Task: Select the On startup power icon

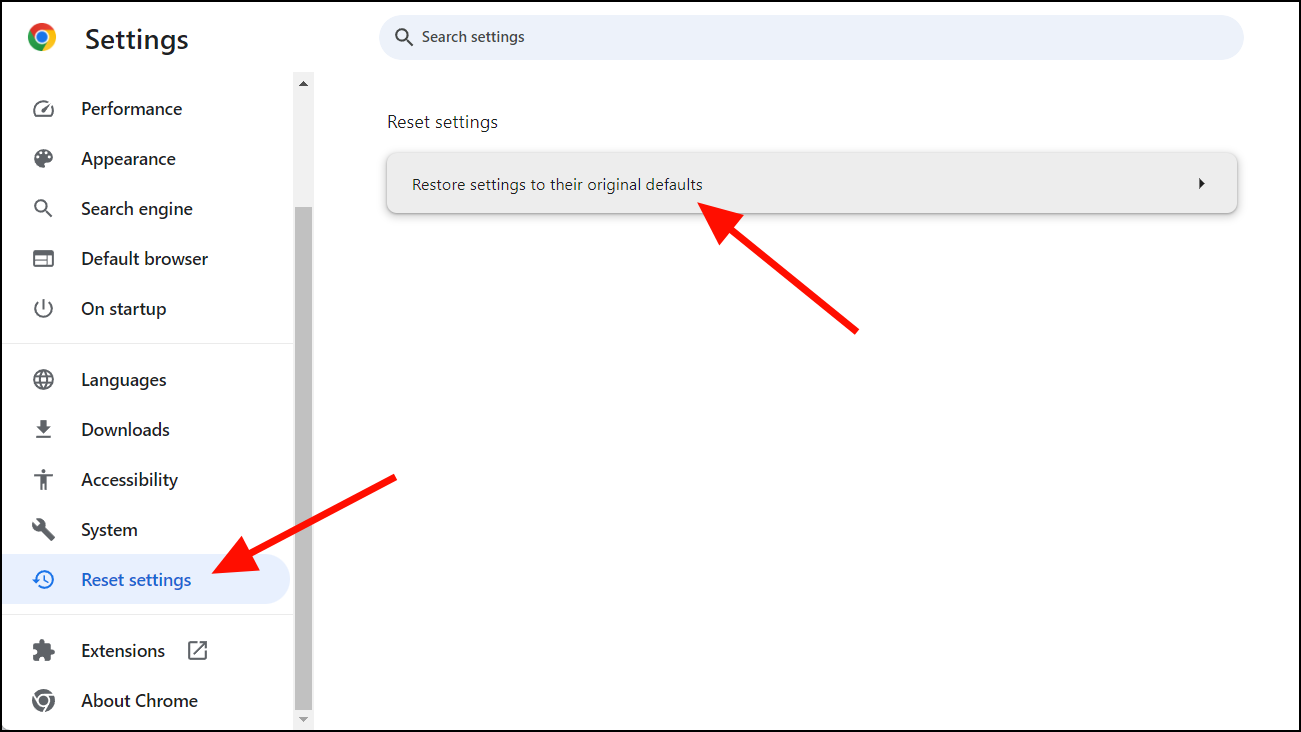Action: pyautogui.click(x=44, y=308)
